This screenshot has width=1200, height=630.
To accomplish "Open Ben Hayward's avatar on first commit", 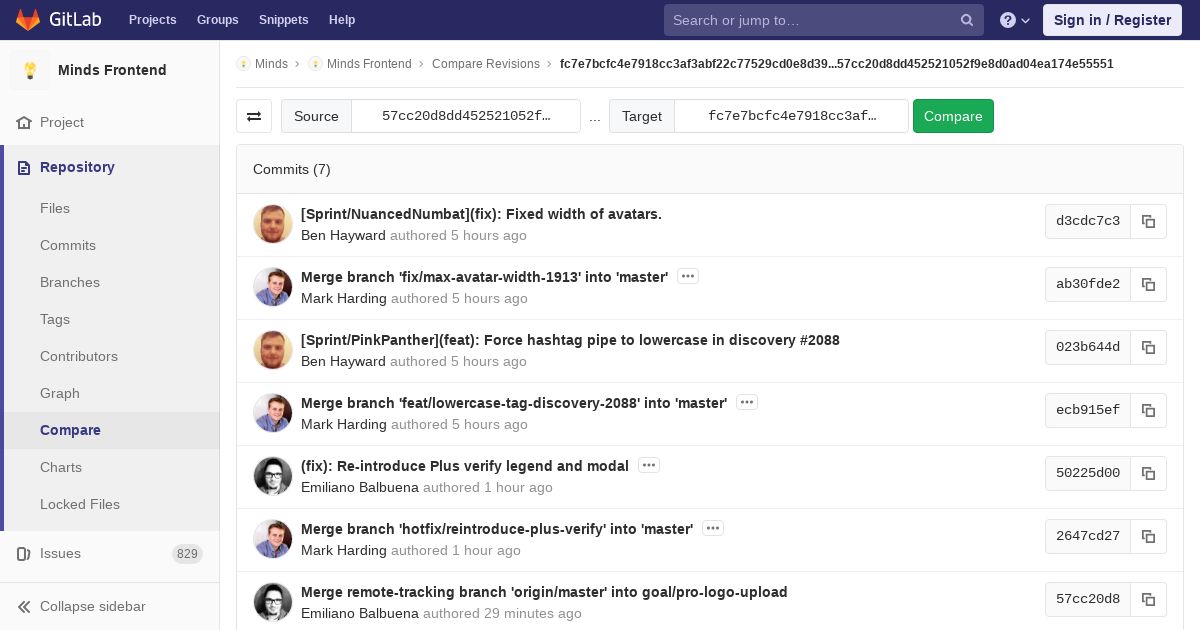I will tap(273, 224).
